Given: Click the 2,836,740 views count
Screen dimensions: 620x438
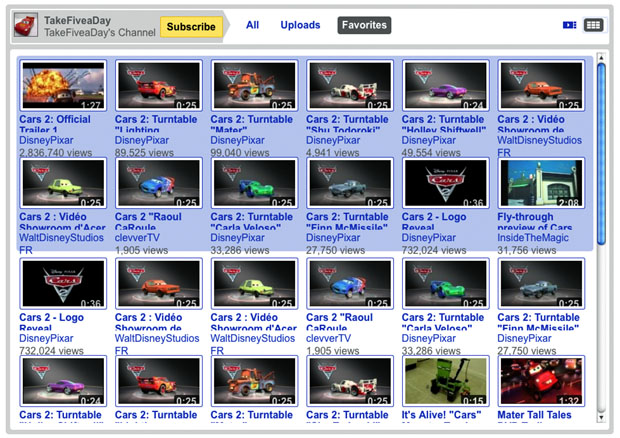Looking at the screenshot, I should pyautogui.click(x=56, y=153).
